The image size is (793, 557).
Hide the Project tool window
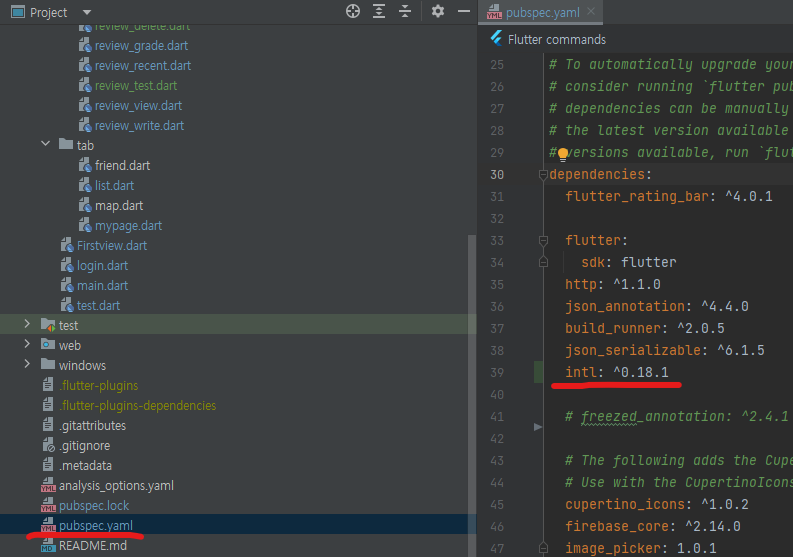464,11
